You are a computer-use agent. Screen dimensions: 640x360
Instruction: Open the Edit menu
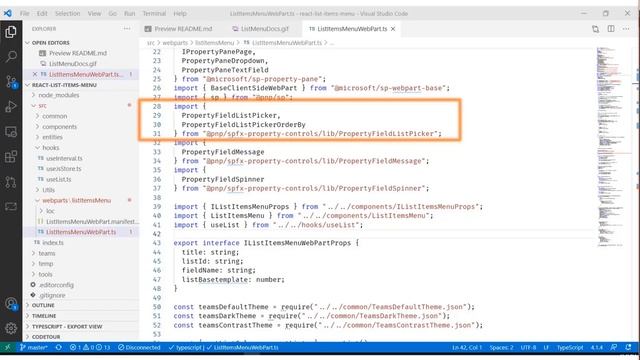point(42,13)
